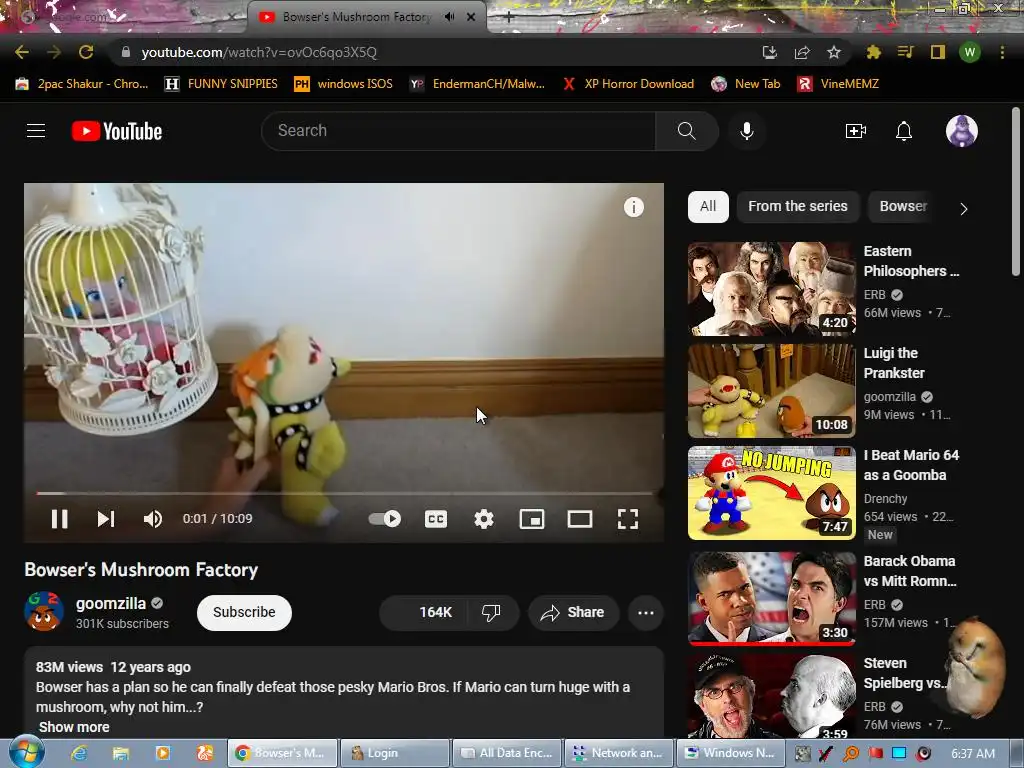This screenshot has width=1024, height=768.
Task: Open I Beat Mario 64 as a Goomba thumbnail
Action: (771, 493)
